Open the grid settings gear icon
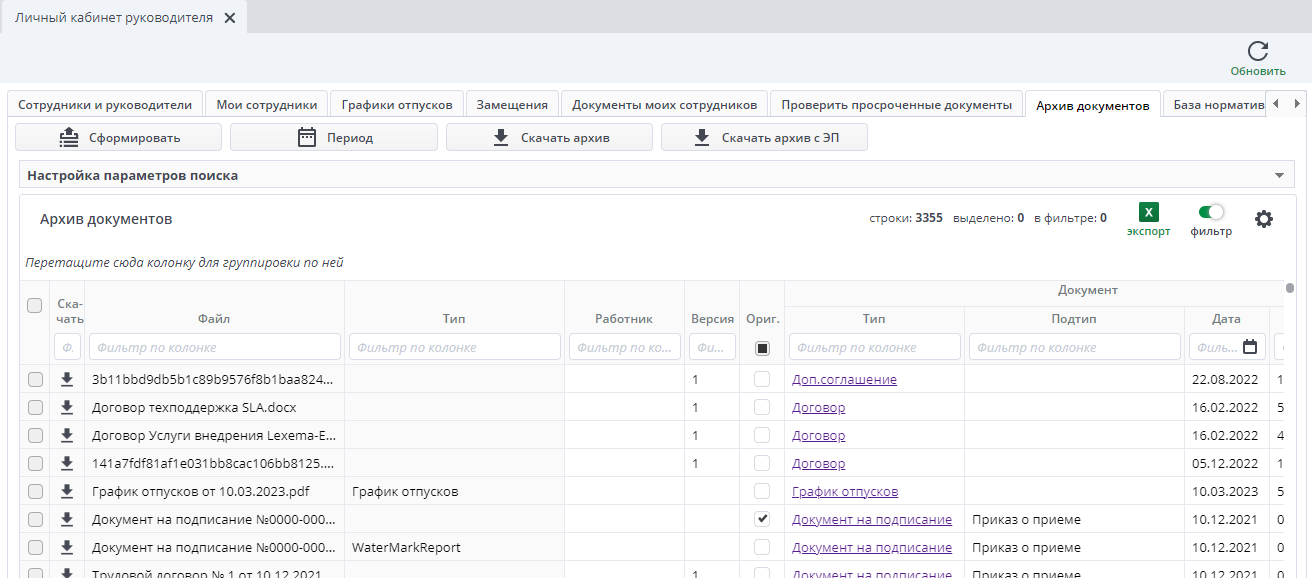This screenshot has width=1312, height=578. click(x=1264, y=219)
